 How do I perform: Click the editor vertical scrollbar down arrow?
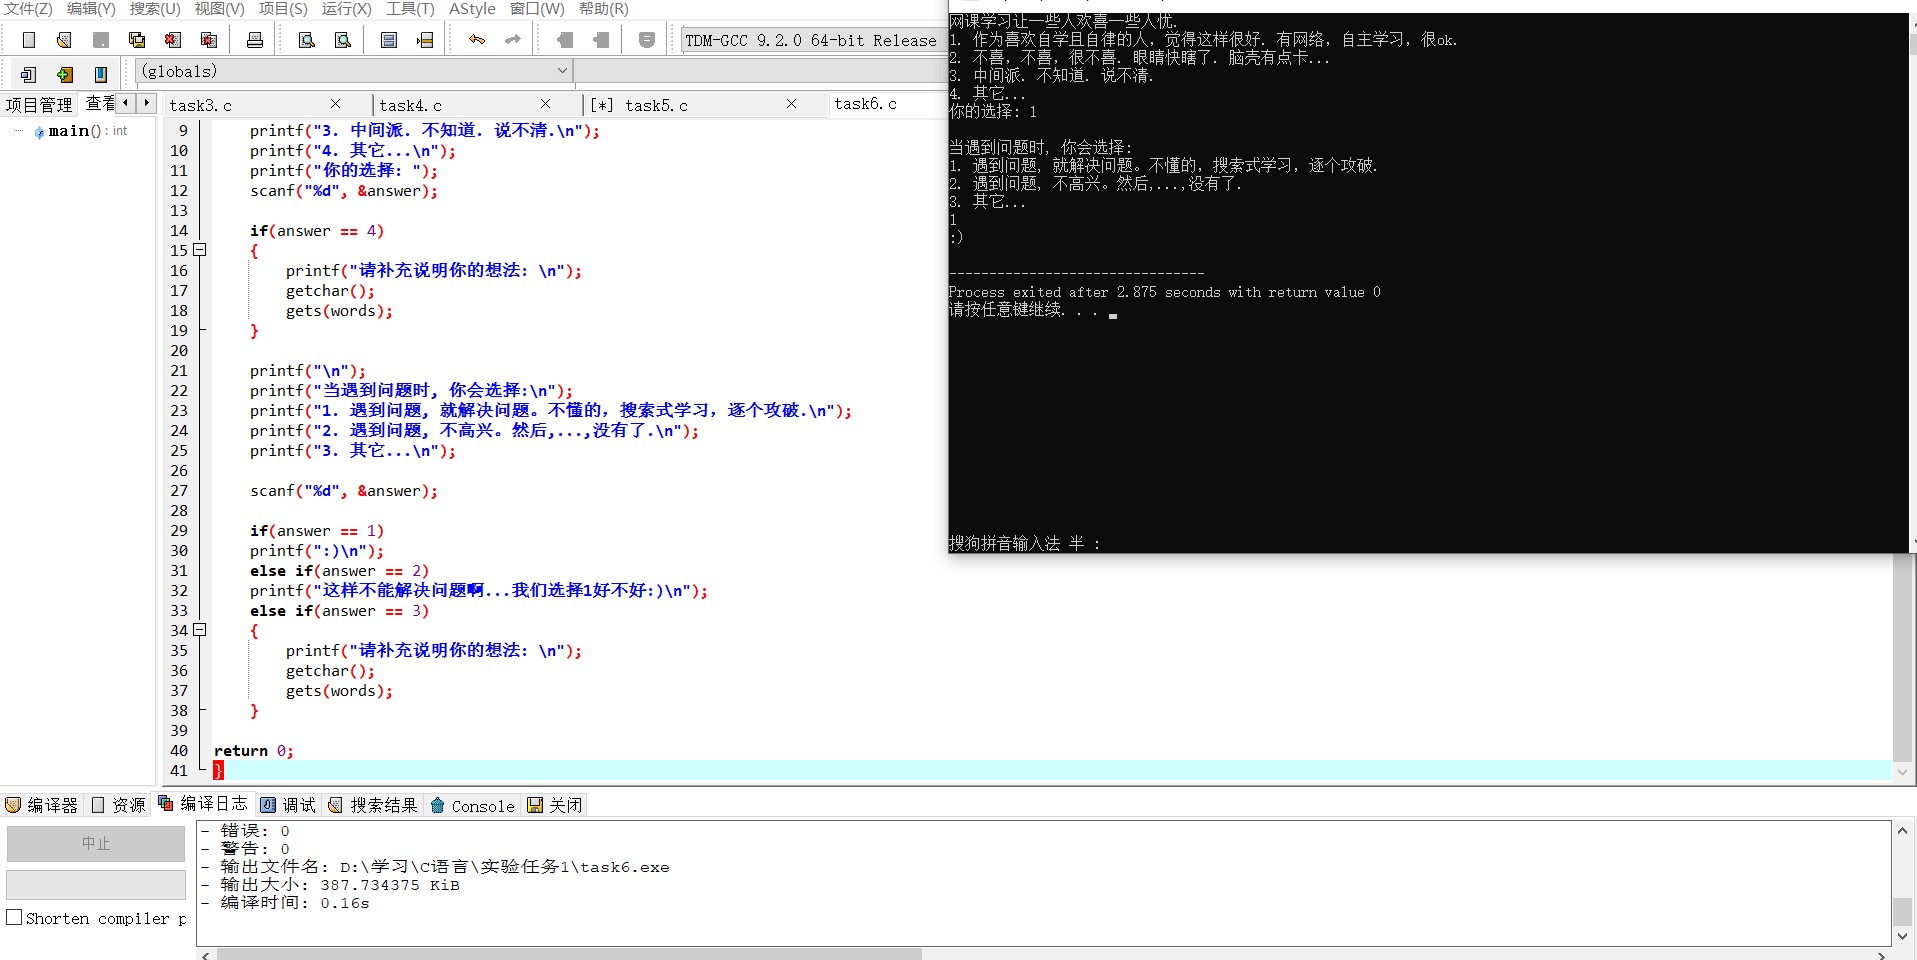(x=1903, y=772)
